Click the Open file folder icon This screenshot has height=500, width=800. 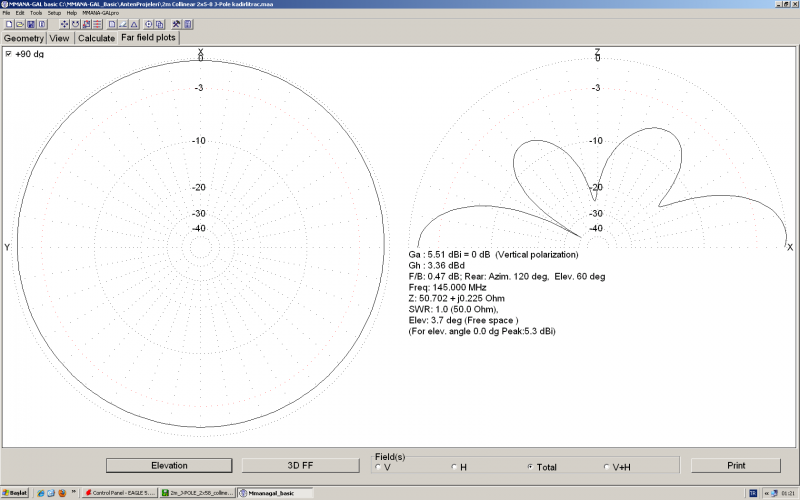20,24
